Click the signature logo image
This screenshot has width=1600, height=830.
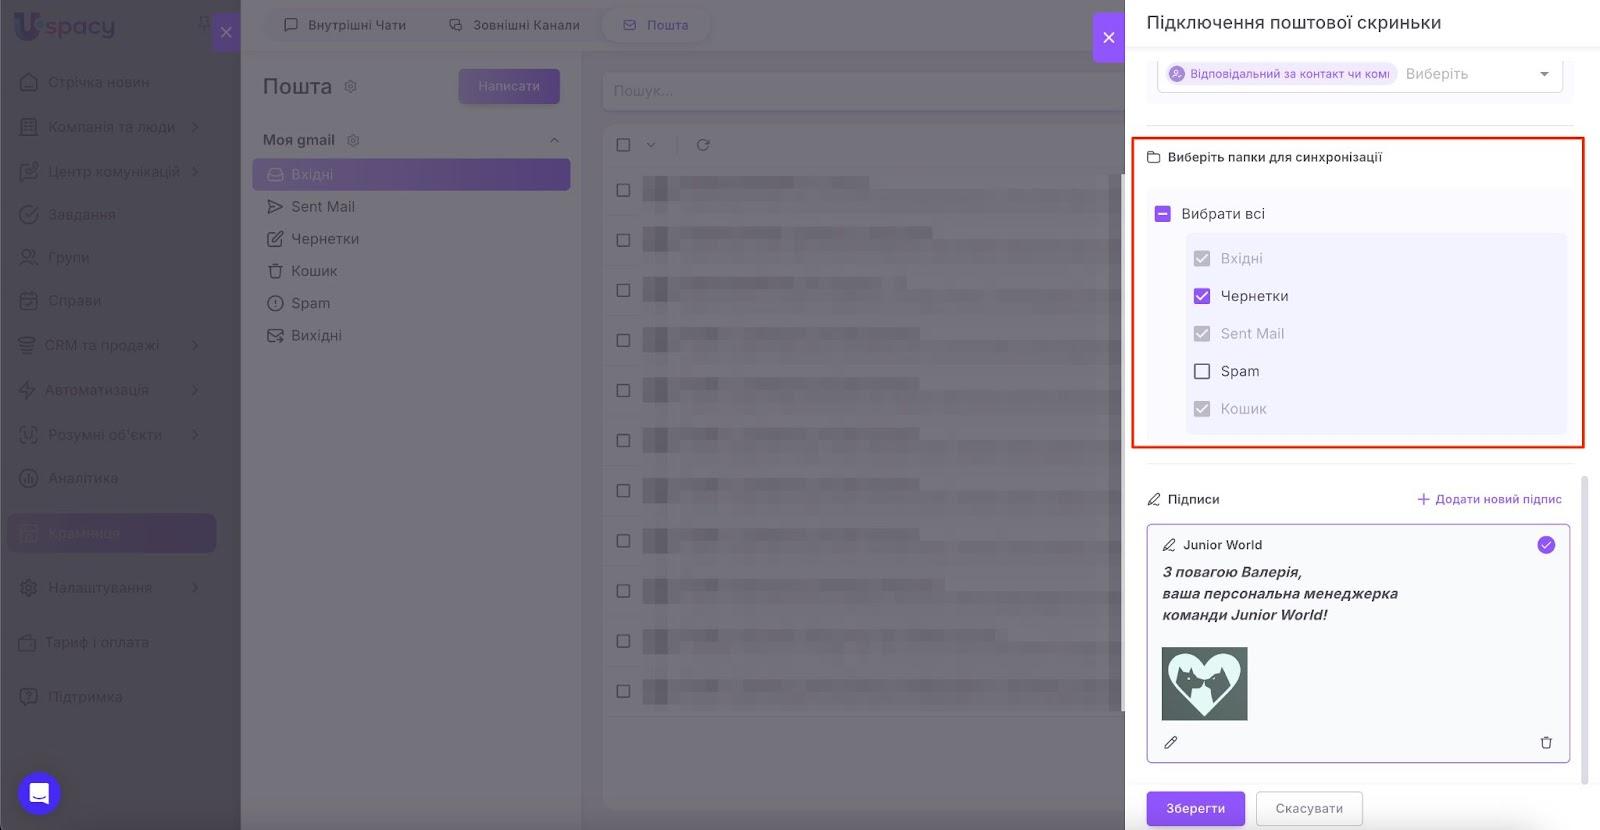tap(1204, 684)
